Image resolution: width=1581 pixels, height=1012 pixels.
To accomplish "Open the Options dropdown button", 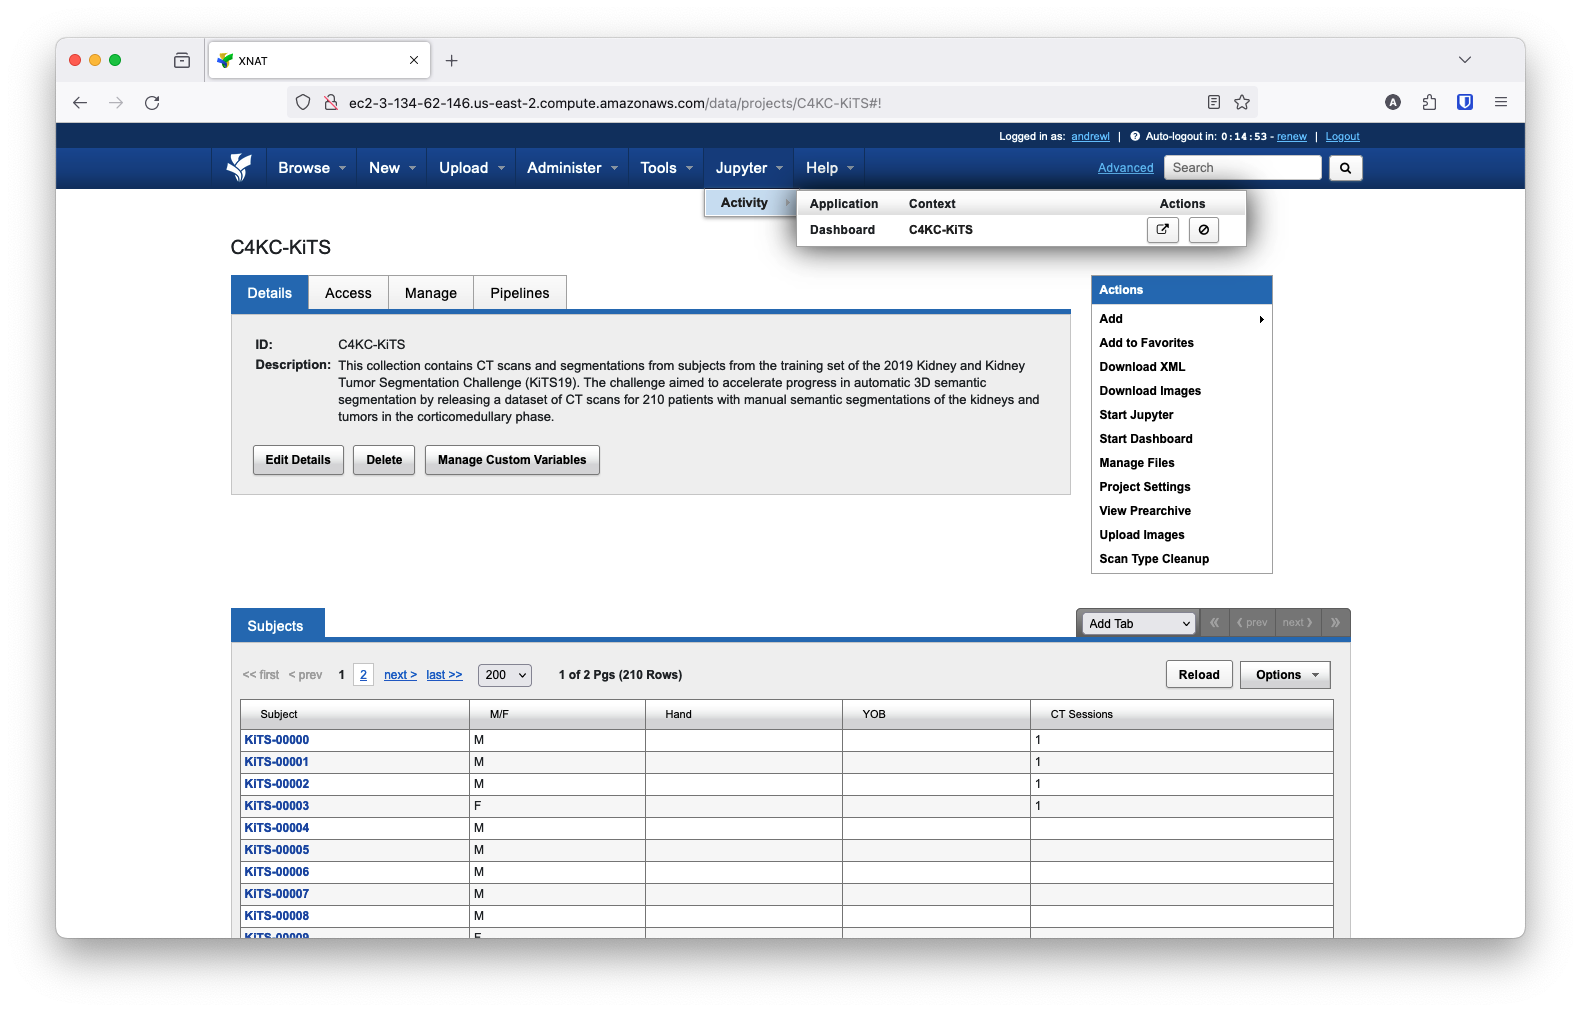I will click(1284, 675).
